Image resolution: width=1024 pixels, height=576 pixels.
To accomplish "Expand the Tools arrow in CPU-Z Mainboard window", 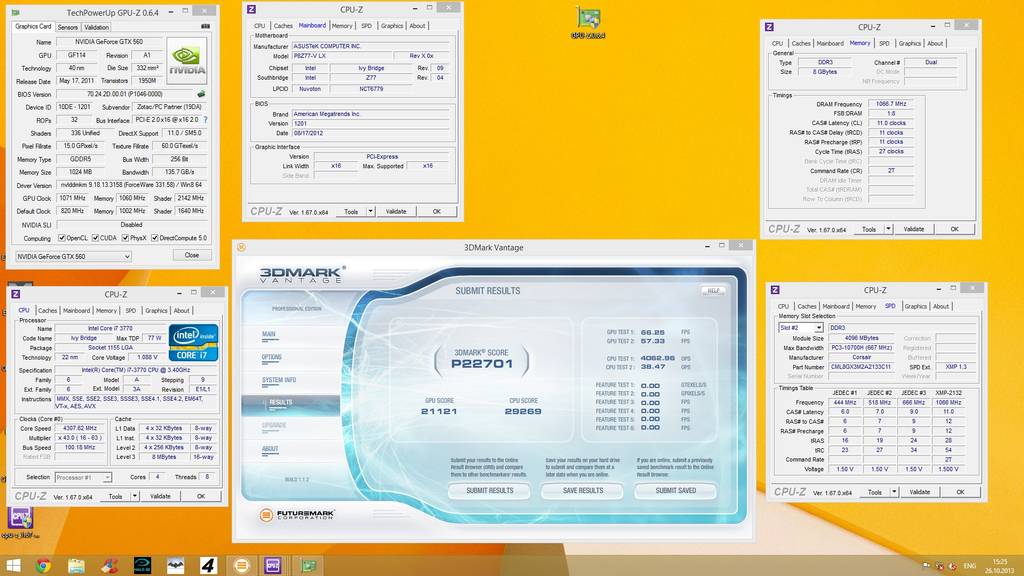I will point(370,212).
